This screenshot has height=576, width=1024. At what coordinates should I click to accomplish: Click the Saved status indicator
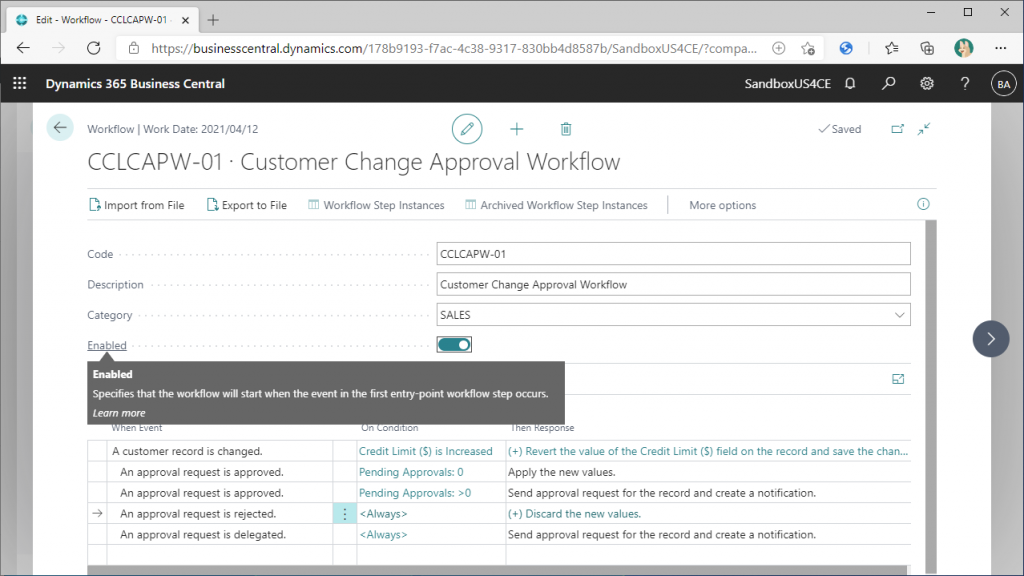tap(840, 129)
